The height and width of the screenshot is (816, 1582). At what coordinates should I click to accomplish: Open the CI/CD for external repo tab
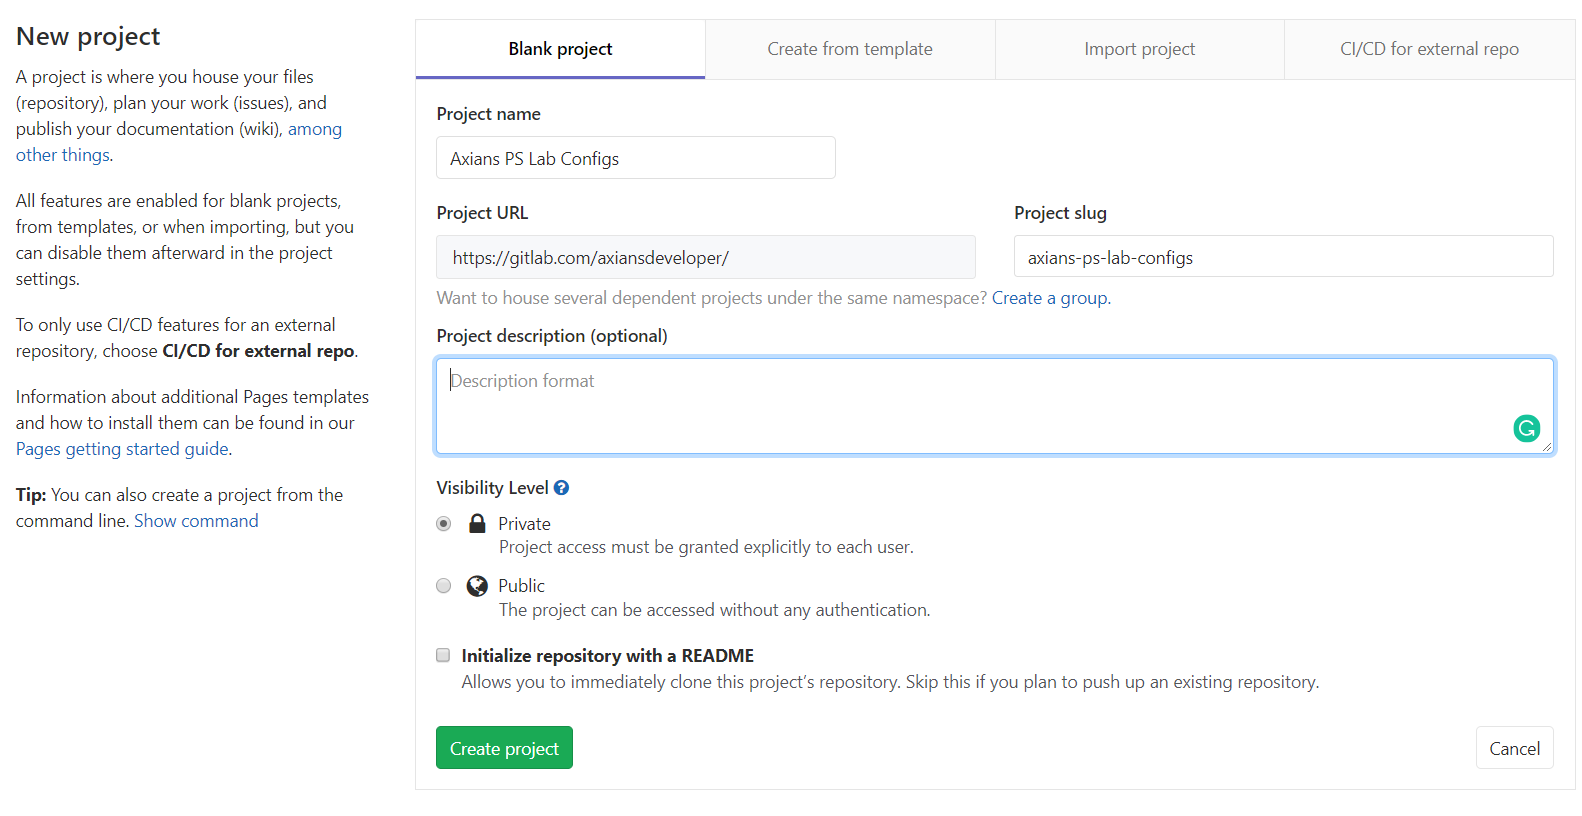tap(1428, 49)
